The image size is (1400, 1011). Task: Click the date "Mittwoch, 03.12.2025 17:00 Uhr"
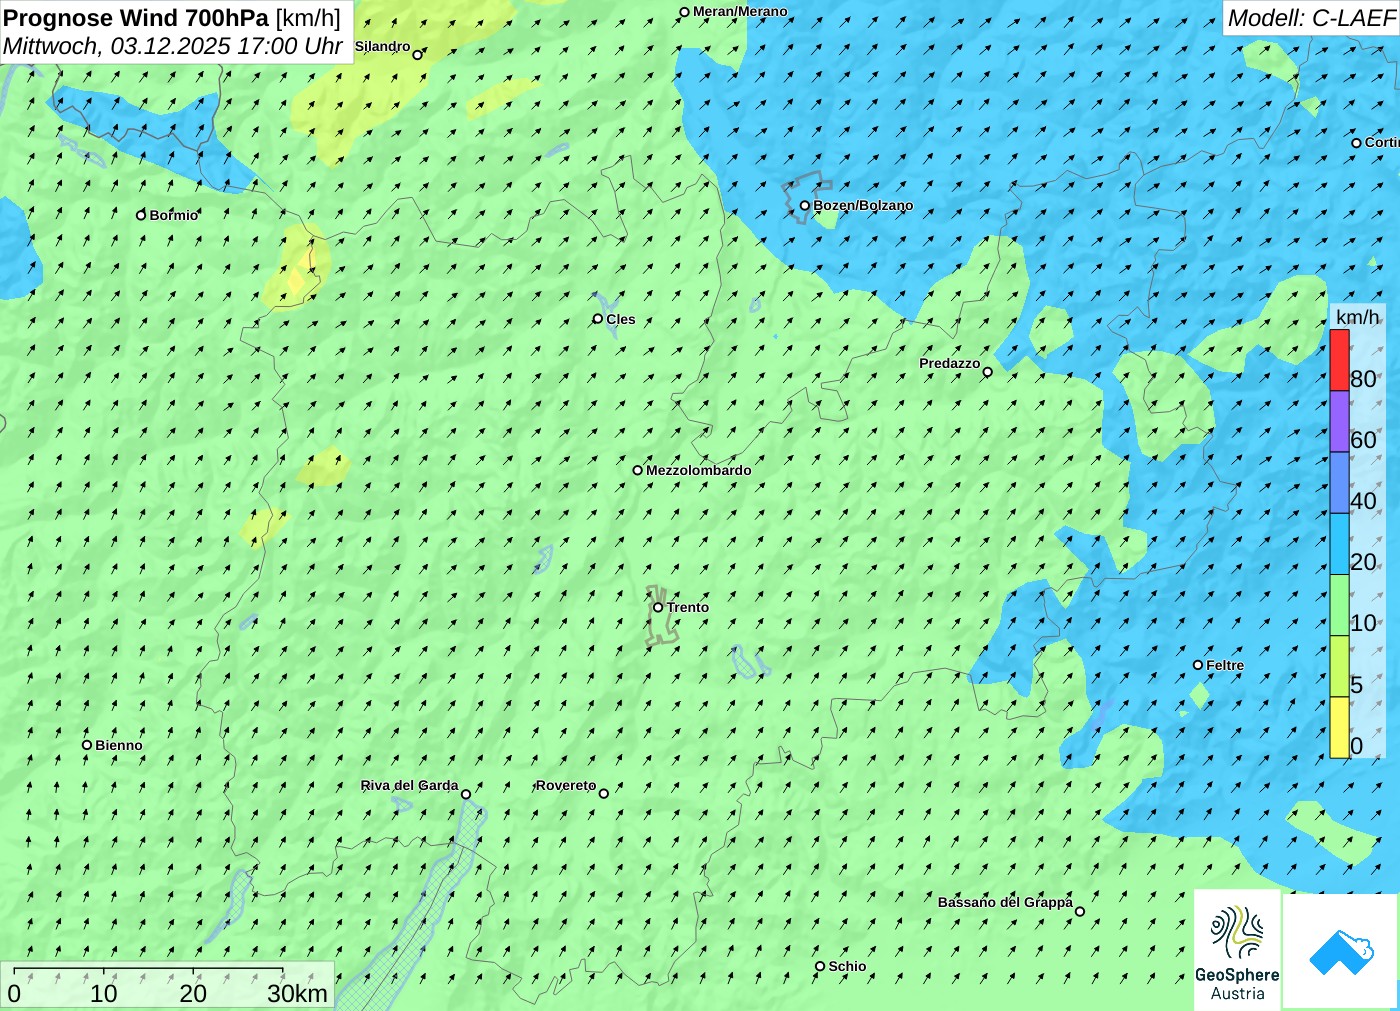point(173,46)
